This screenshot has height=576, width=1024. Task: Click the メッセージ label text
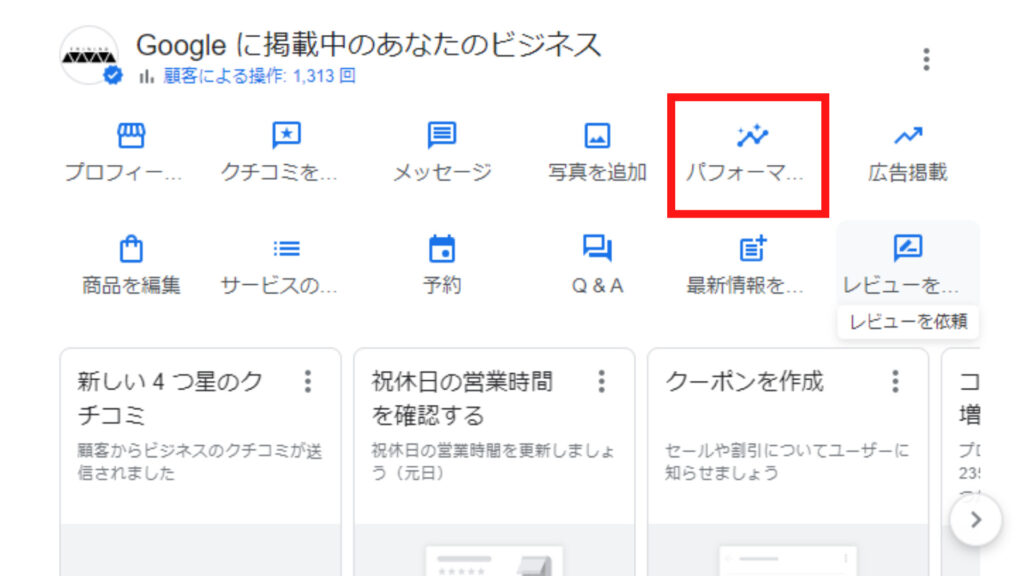click(x=442, y=172)
